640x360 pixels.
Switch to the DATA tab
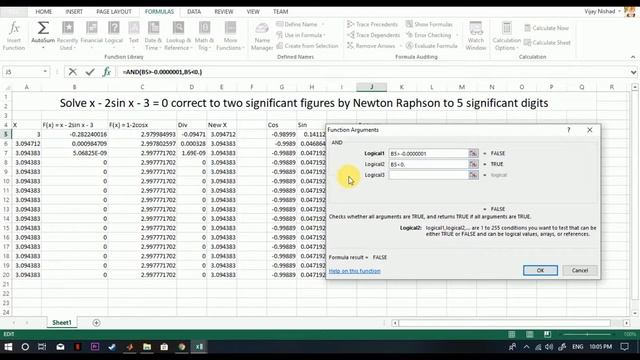click(194, 11)
